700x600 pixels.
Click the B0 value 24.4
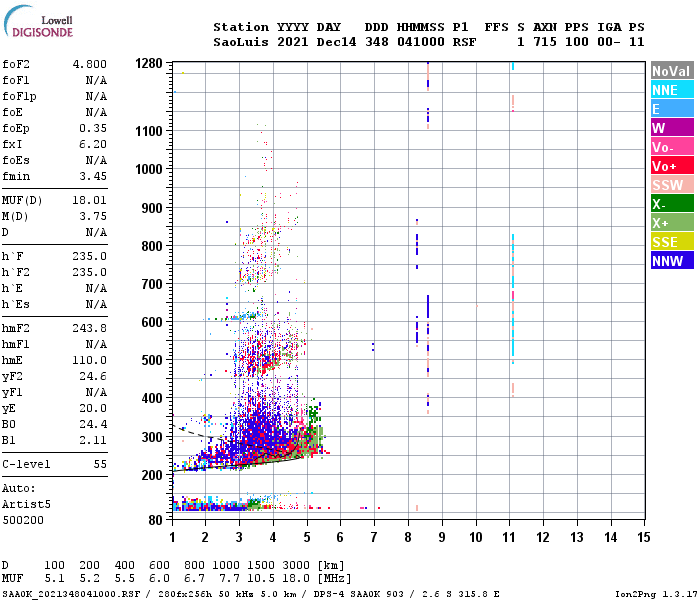pyautogui.click(x=93, y=425)
